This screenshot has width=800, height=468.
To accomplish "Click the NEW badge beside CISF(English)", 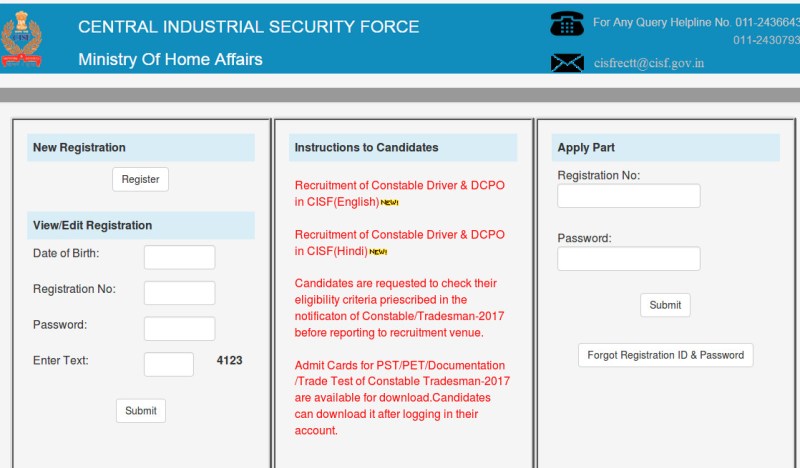I will pos(390,203).
